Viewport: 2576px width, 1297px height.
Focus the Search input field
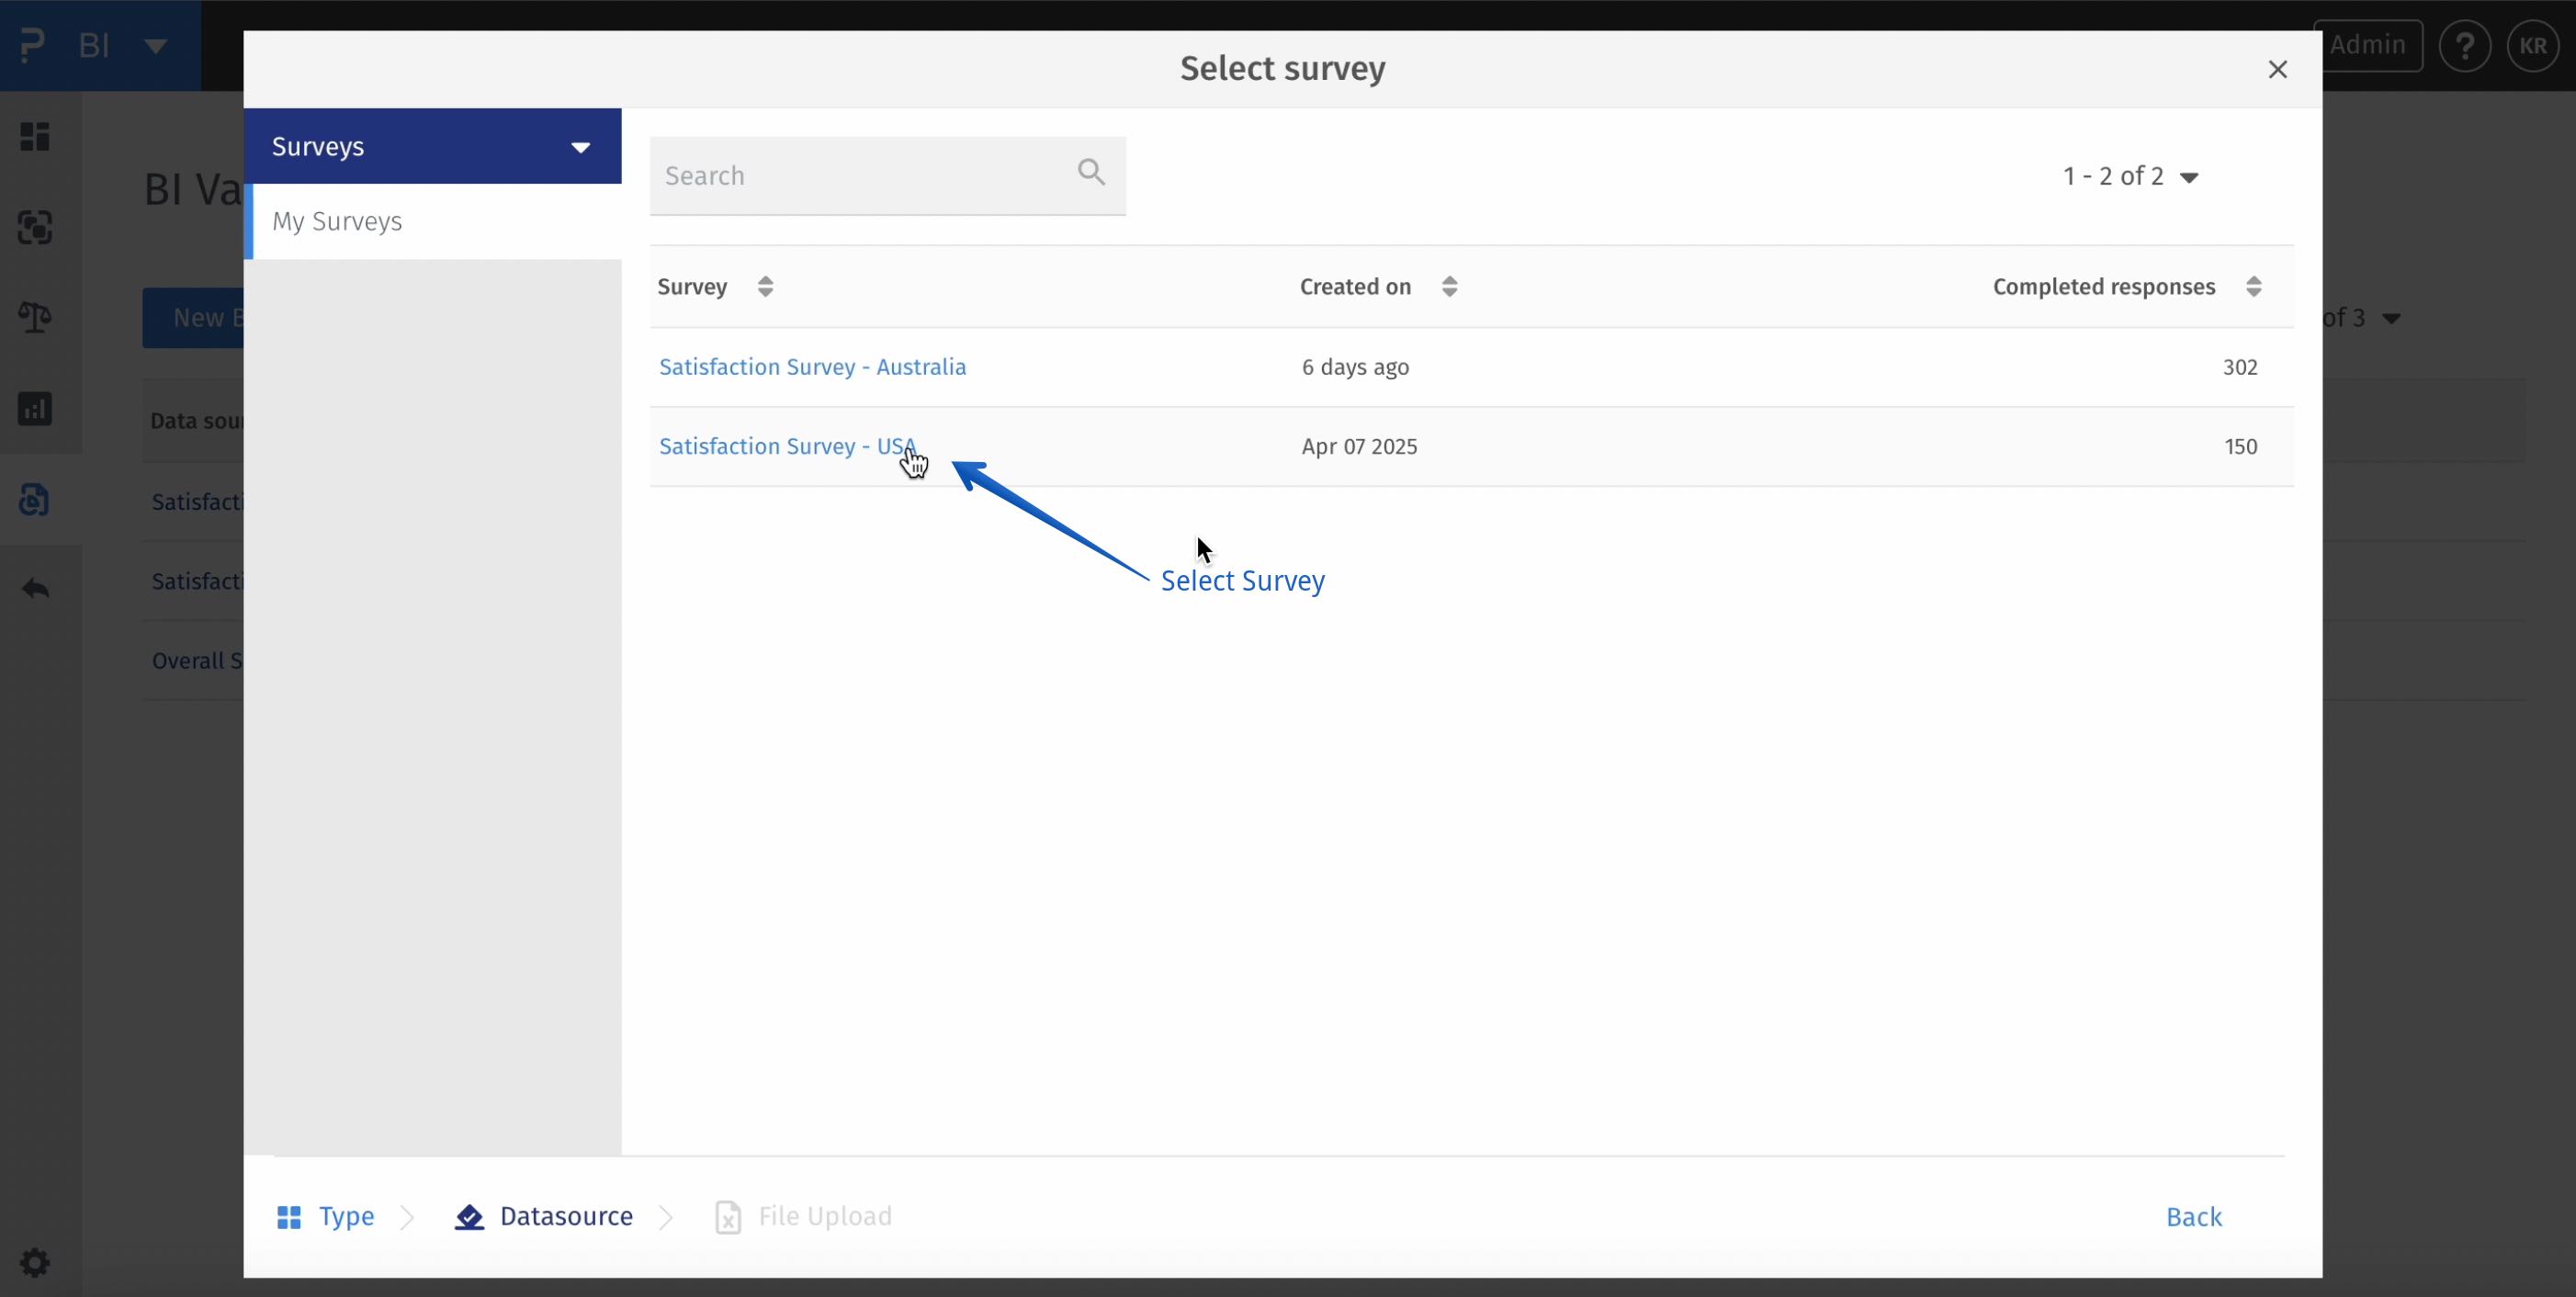[860, 176]
